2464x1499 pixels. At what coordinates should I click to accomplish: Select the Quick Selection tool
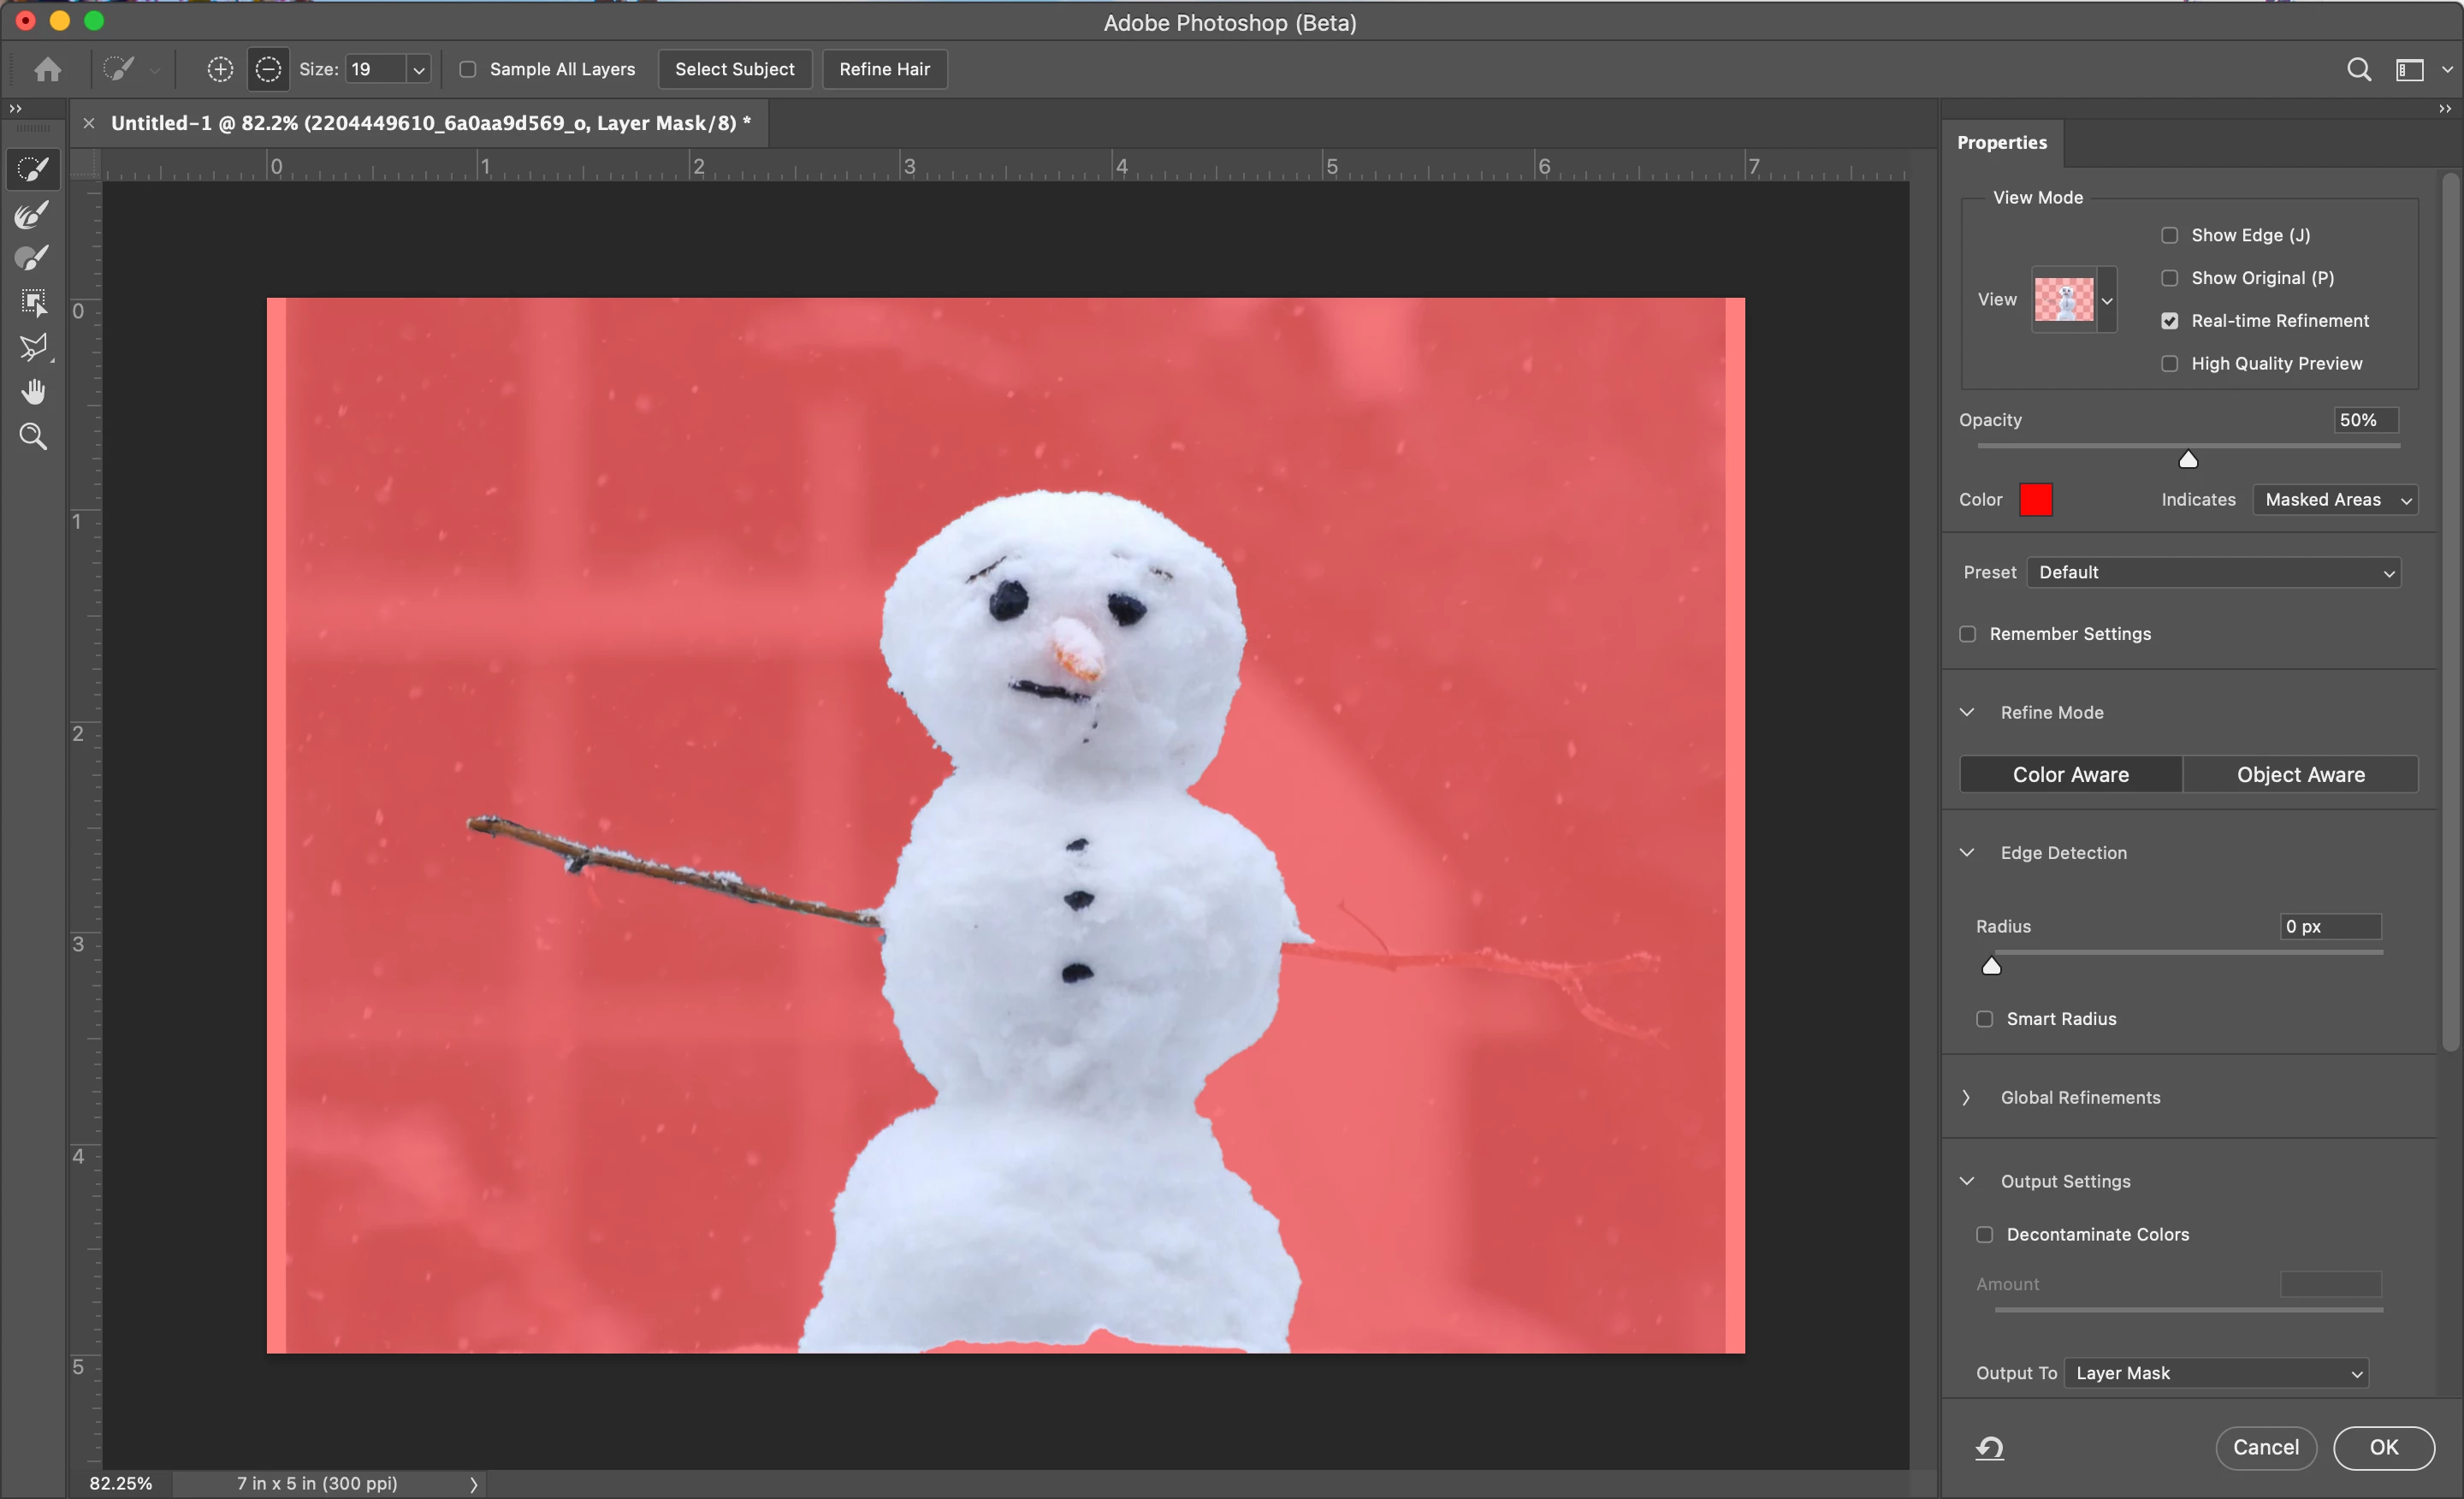click(33, 169)
